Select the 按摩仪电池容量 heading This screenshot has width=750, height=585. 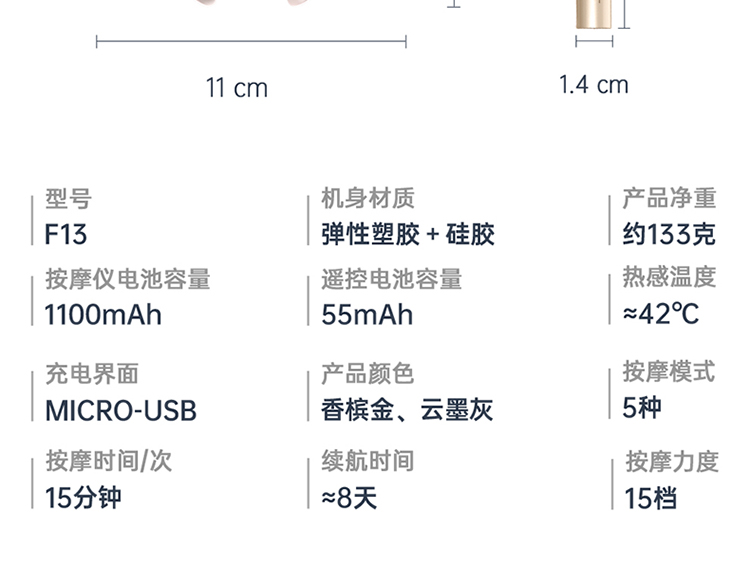(x=128, y=279)
